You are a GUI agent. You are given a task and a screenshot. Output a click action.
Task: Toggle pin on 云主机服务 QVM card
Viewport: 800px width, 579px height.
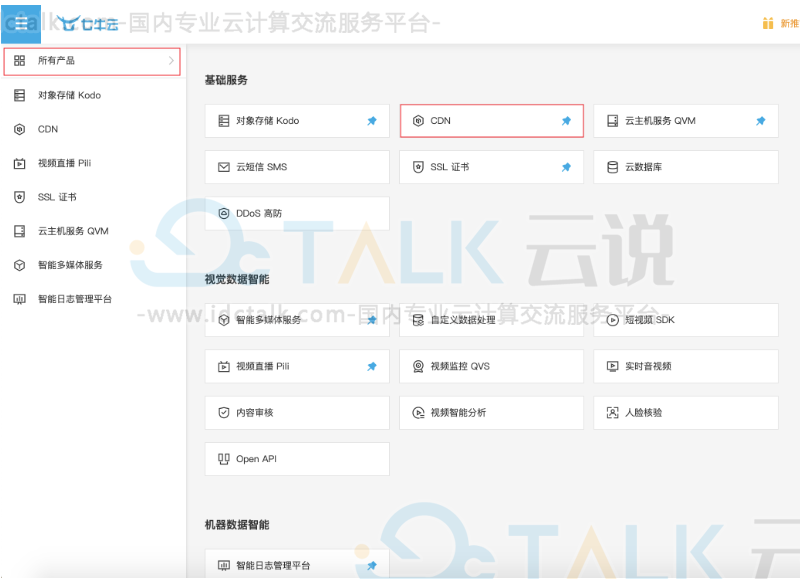pyautogui.click(x=761, y=121)
